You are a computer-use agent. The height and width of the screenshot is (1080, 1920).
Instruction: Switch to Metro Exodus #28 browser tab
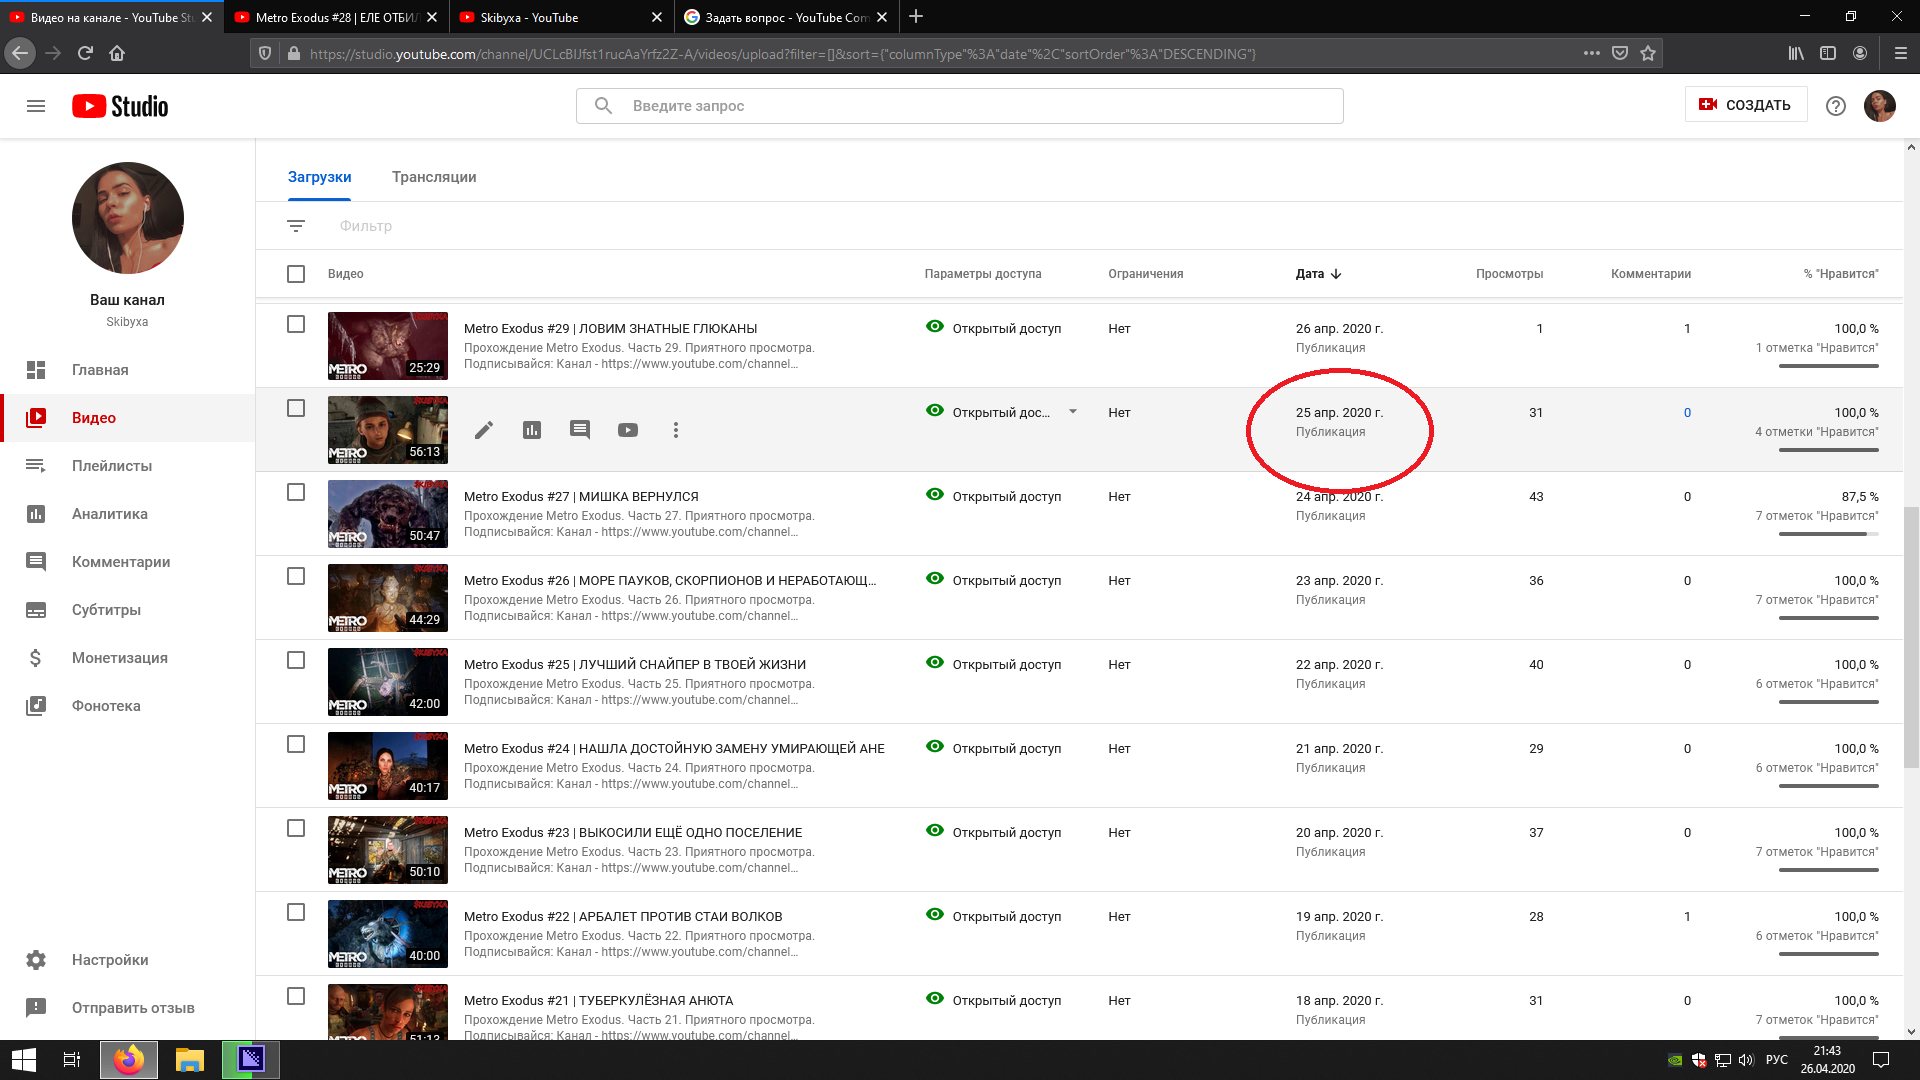[336, 17]
